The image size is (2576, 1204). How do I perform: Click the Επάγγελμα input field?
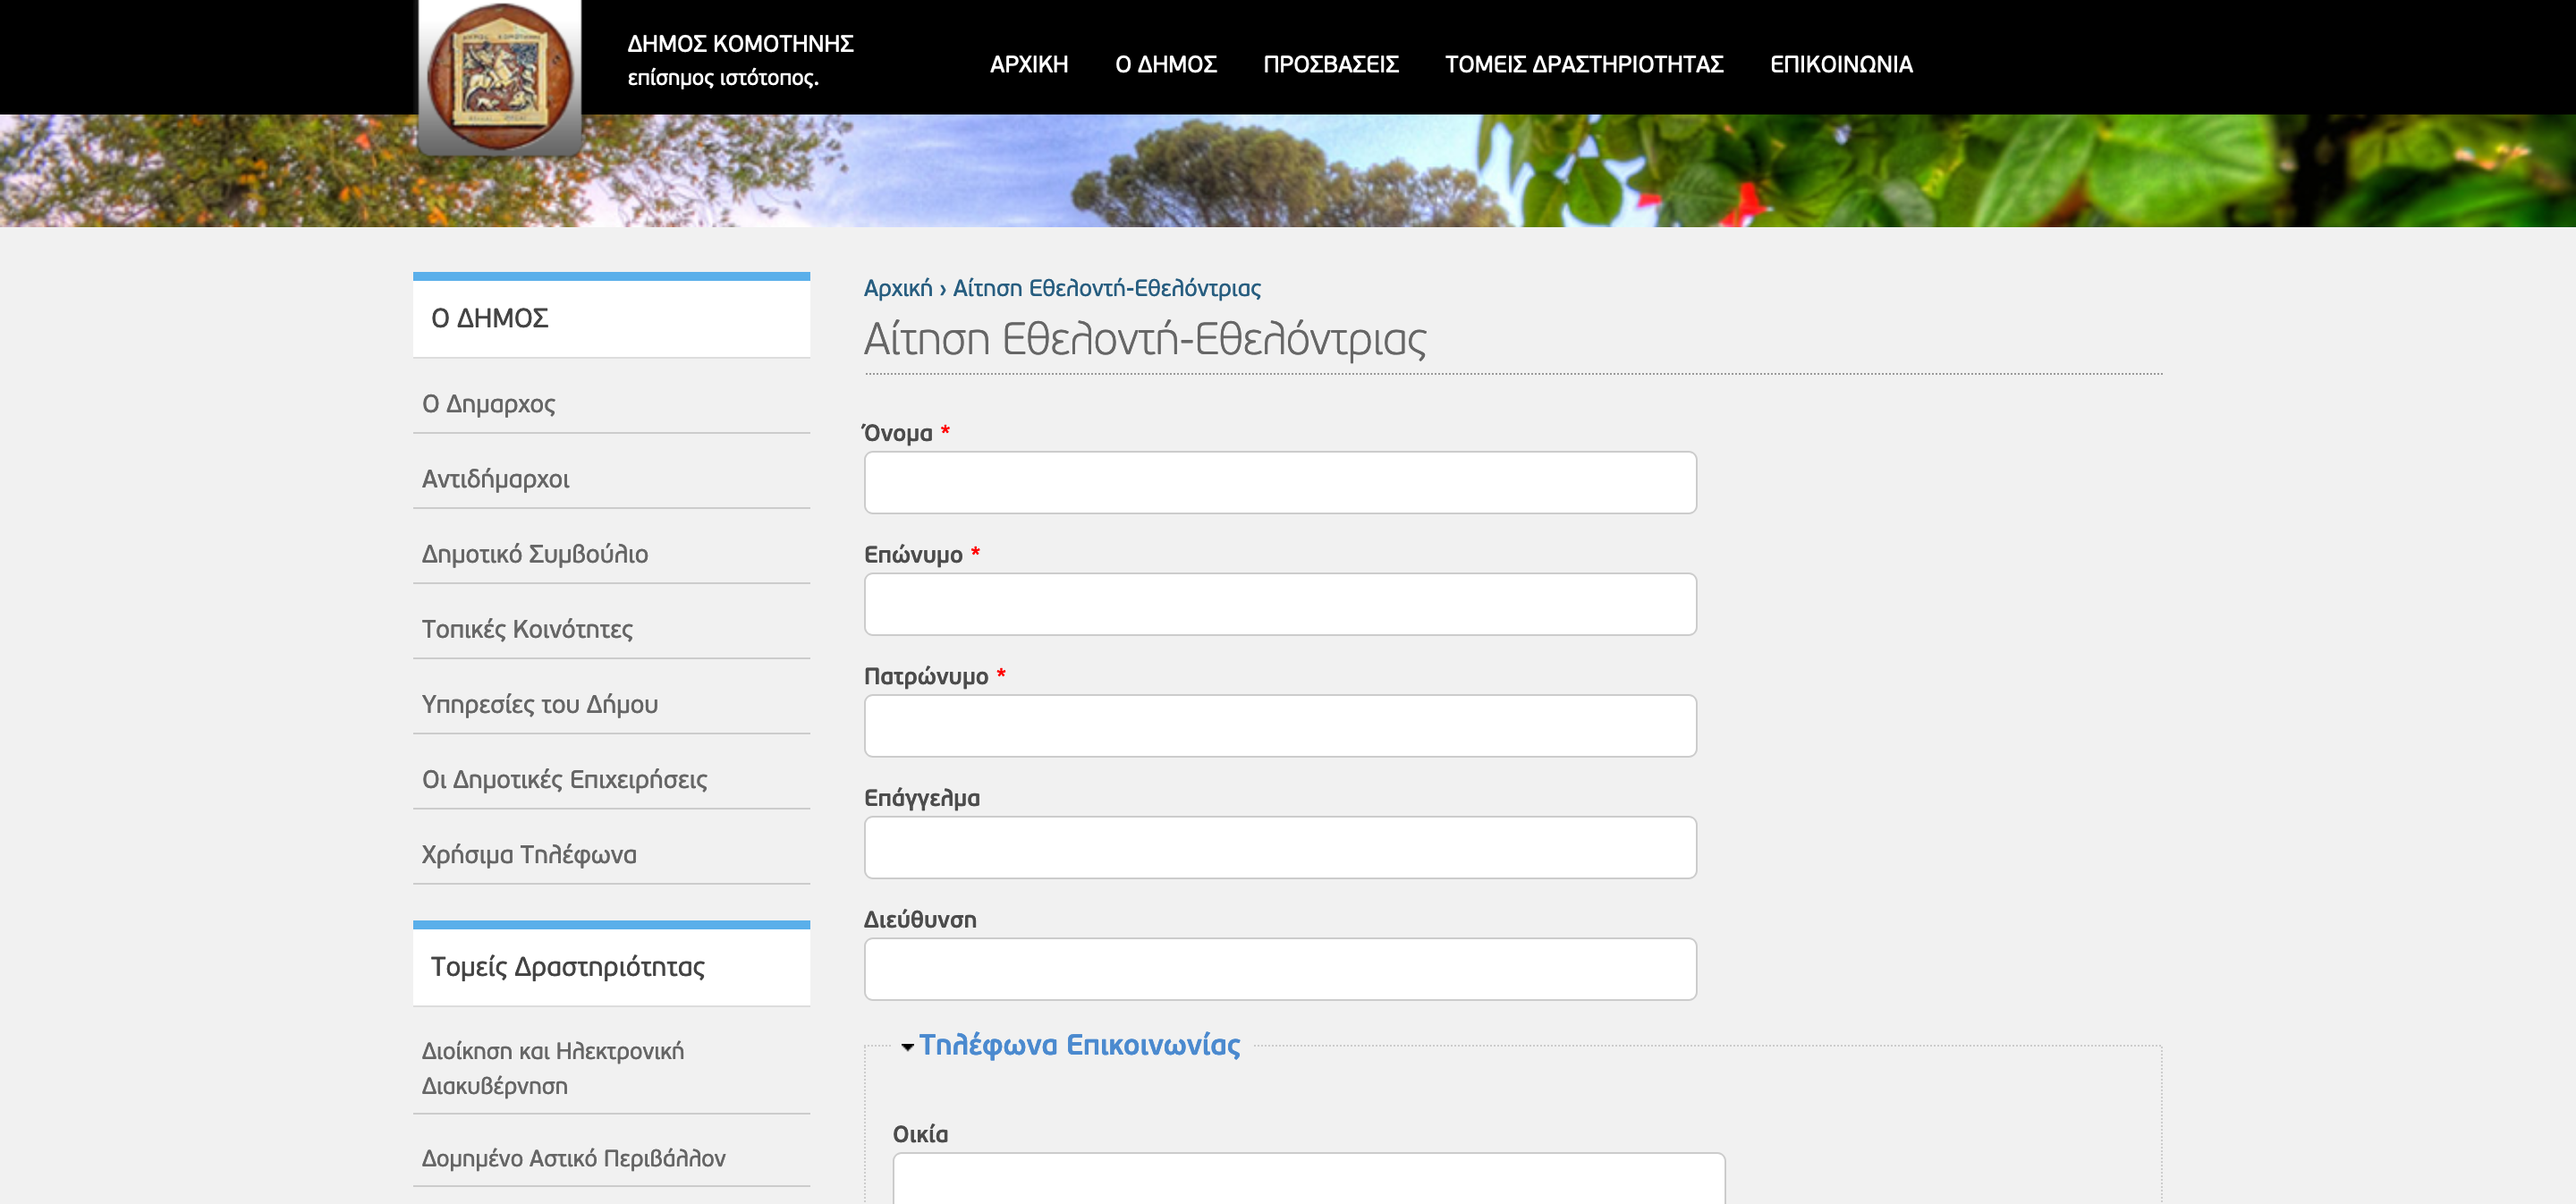pyautogui.click(x=1279, y=847)
